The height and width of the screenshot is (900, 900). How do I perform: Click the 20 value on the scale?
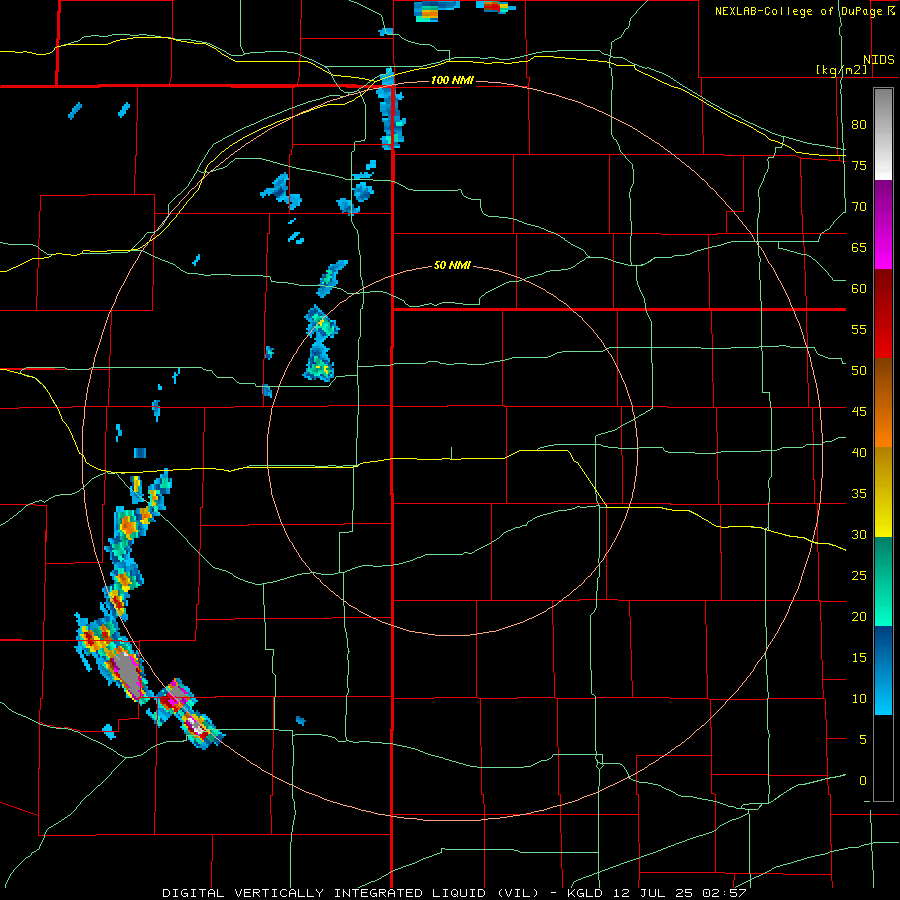coord(859,616)
